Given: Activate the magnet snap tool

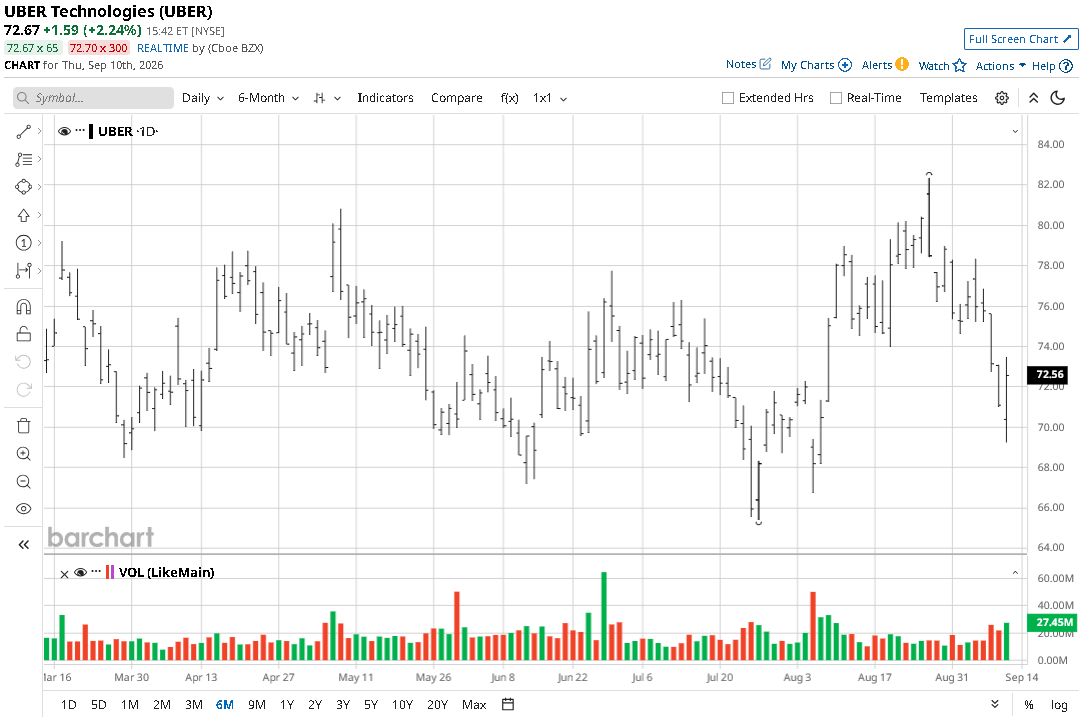Looking at the screenshot, I should point(24,306).
